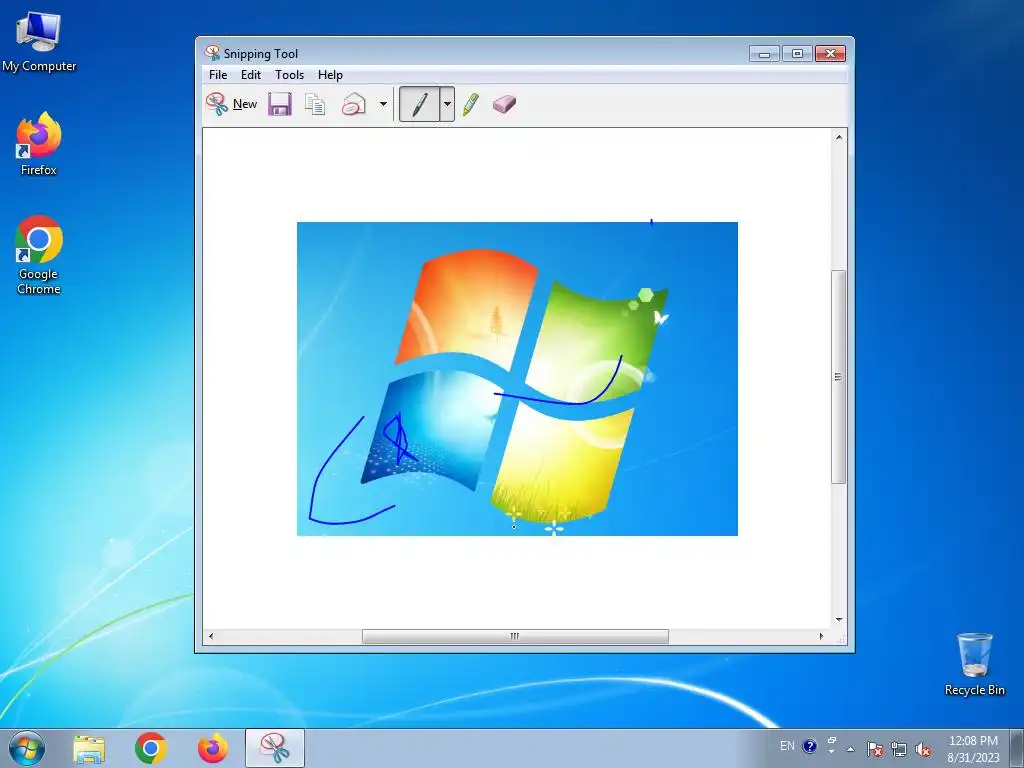The image size is (1024, 768).
Task: Open the Windows Start menu
Action: [x=27, y=748]
